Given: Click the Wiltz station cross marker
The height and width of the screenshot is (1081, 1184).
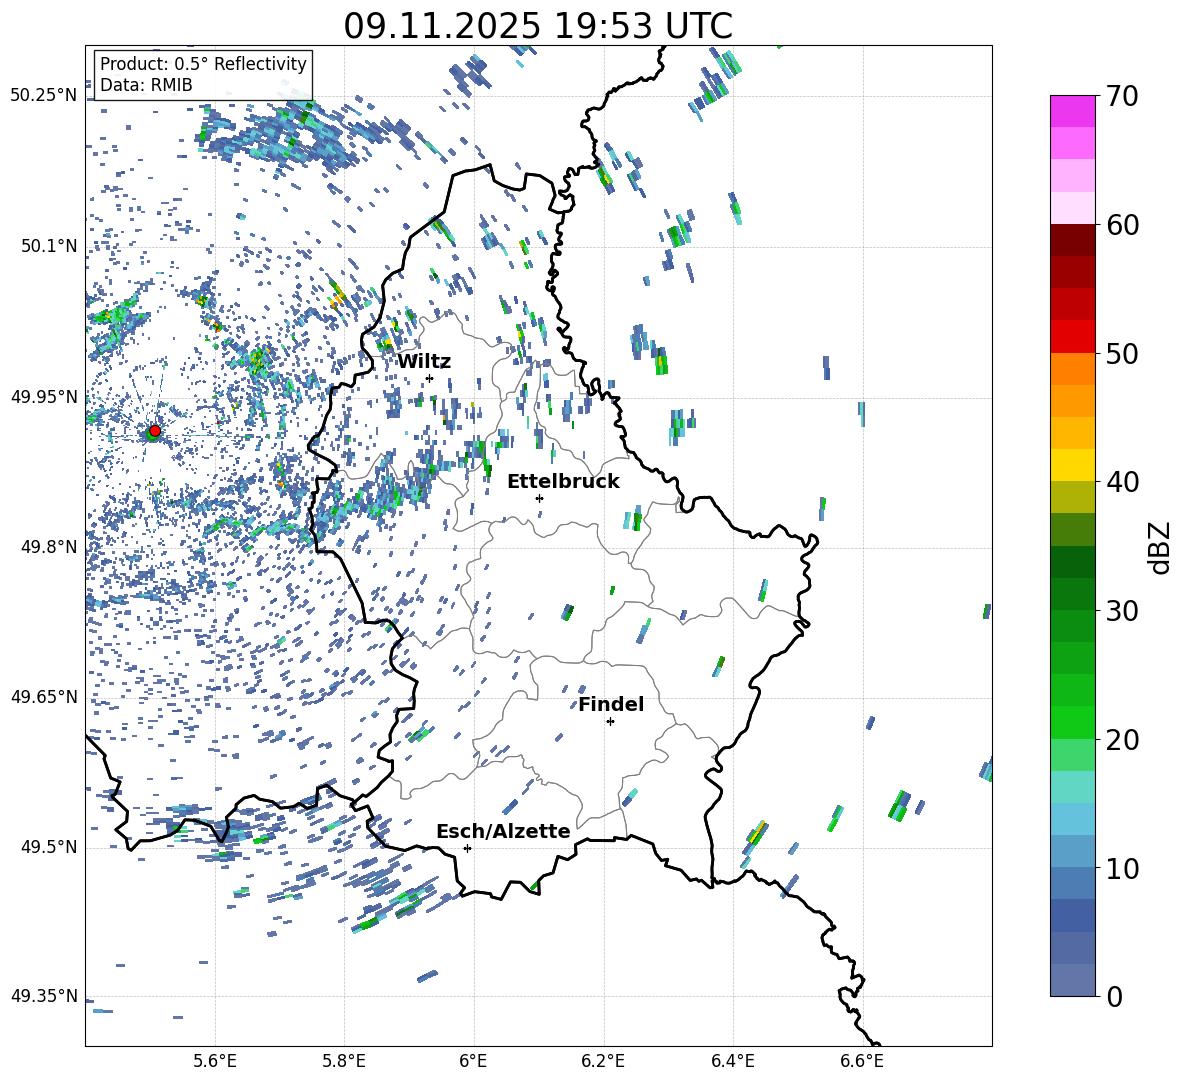Looking at the screenshot, I should 430,378.
